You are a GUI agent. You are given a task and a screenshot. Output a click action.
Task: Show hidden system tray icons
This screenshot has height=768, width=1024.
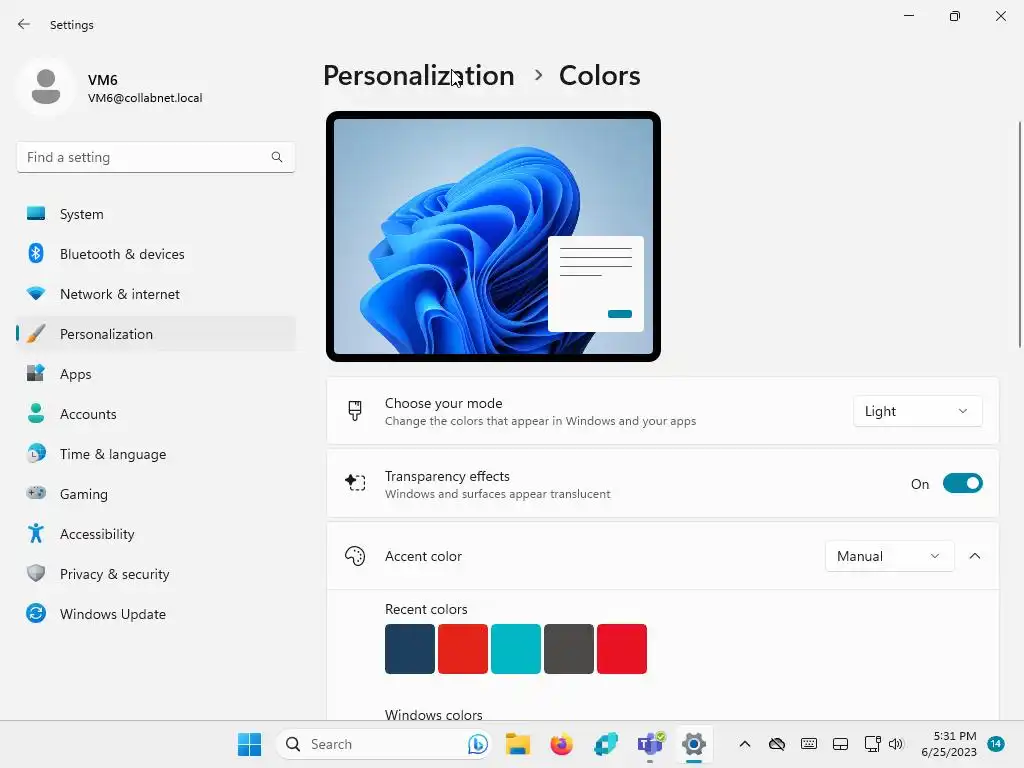point(744,744)
